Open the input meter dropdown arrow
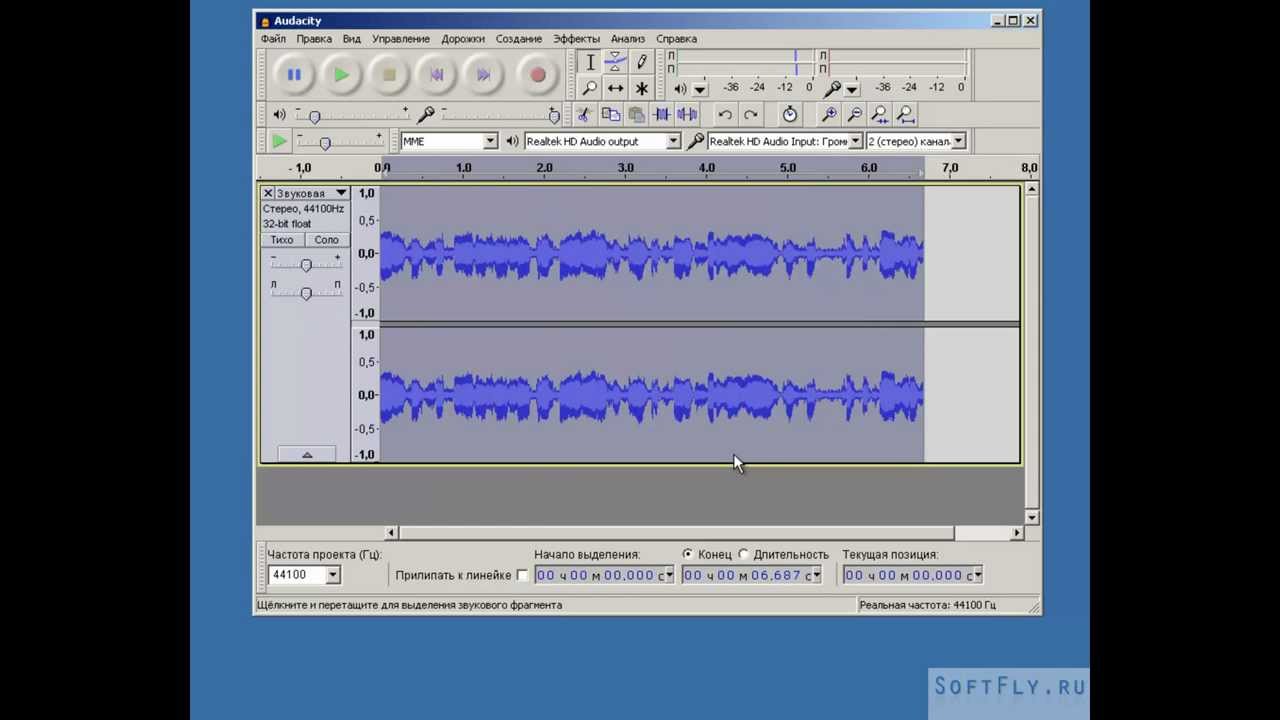Viewport: 1280px width, 720px height. (x=852, y=89)
